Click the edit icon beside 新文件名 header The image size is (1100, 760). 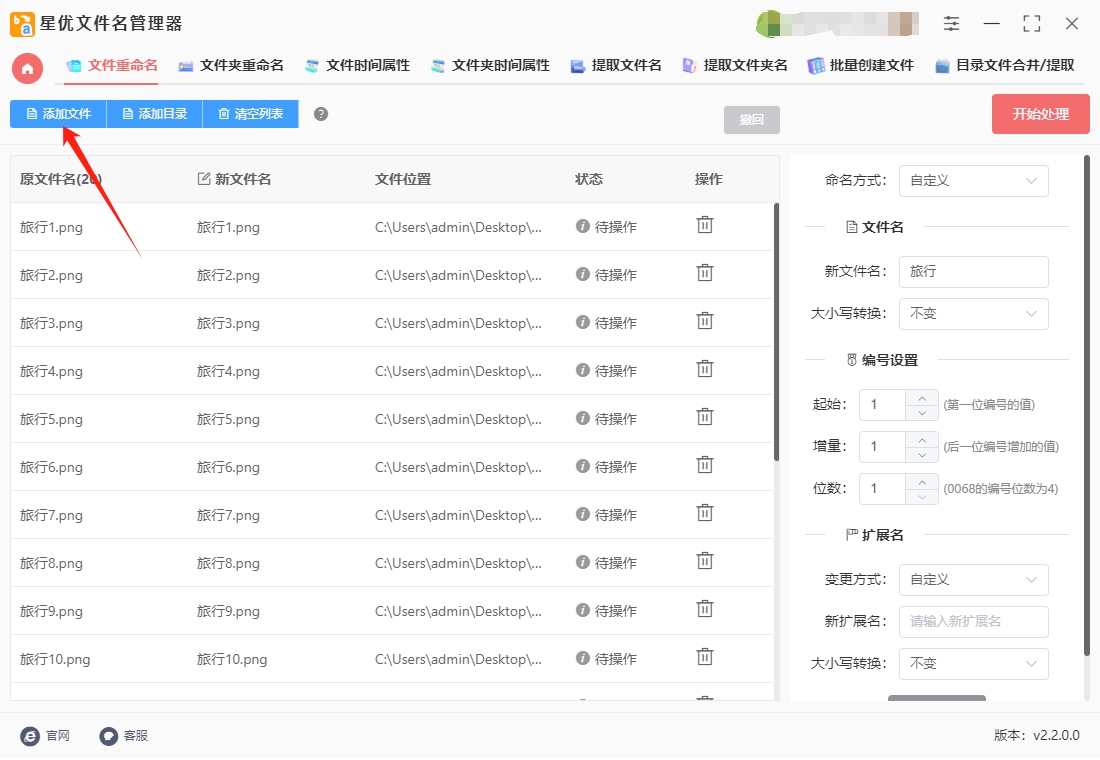tap(203, 179)
